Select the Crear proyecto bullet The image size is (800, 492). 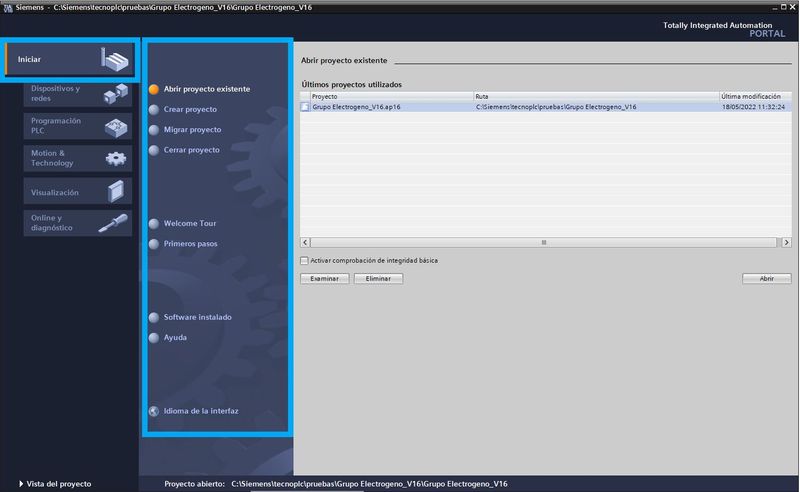coord(154,109)
